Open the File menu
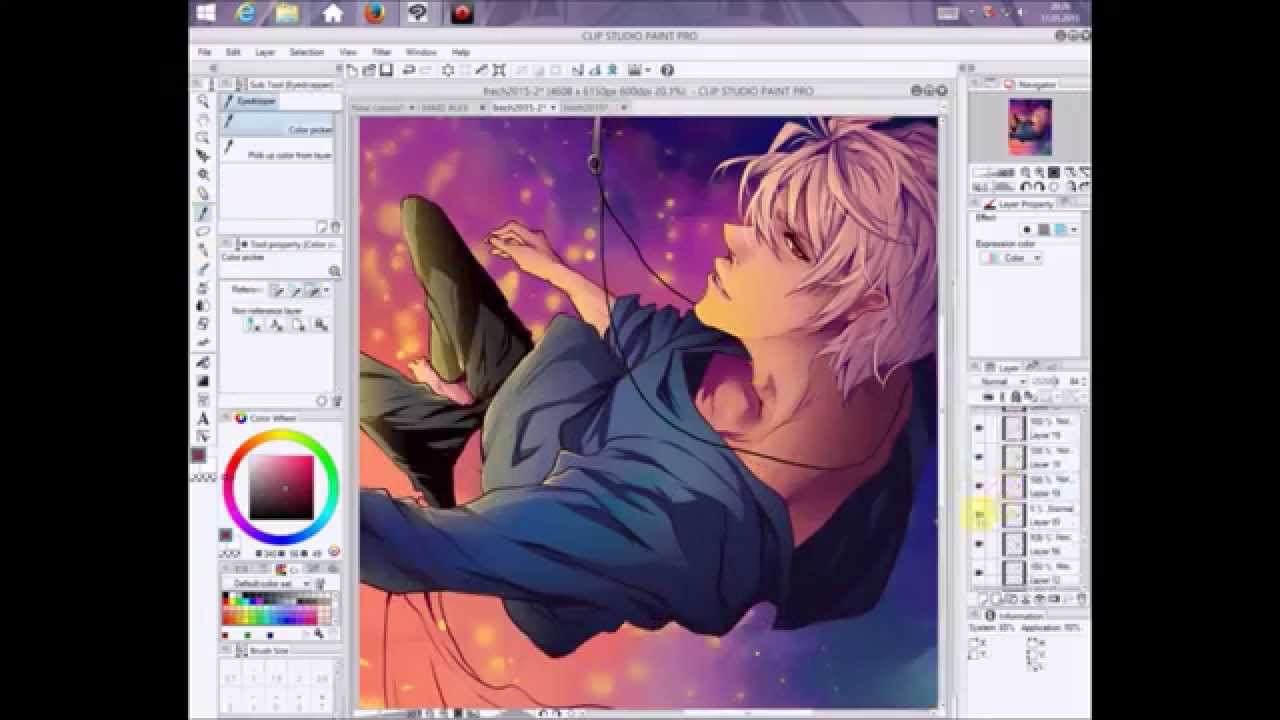The width and height of the screenshot is (1280, 720). click(x=204, y=52)
